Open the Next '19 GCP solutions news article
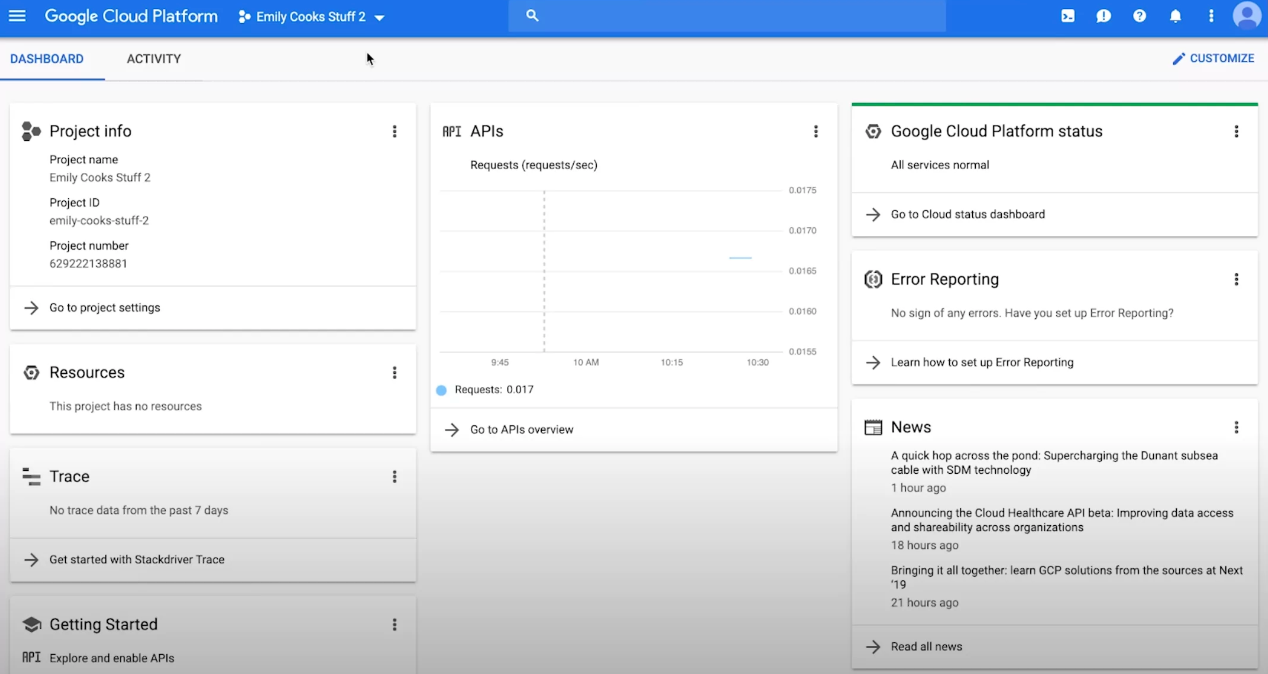The image size is (1268, 674). [x=1067, y=577]
